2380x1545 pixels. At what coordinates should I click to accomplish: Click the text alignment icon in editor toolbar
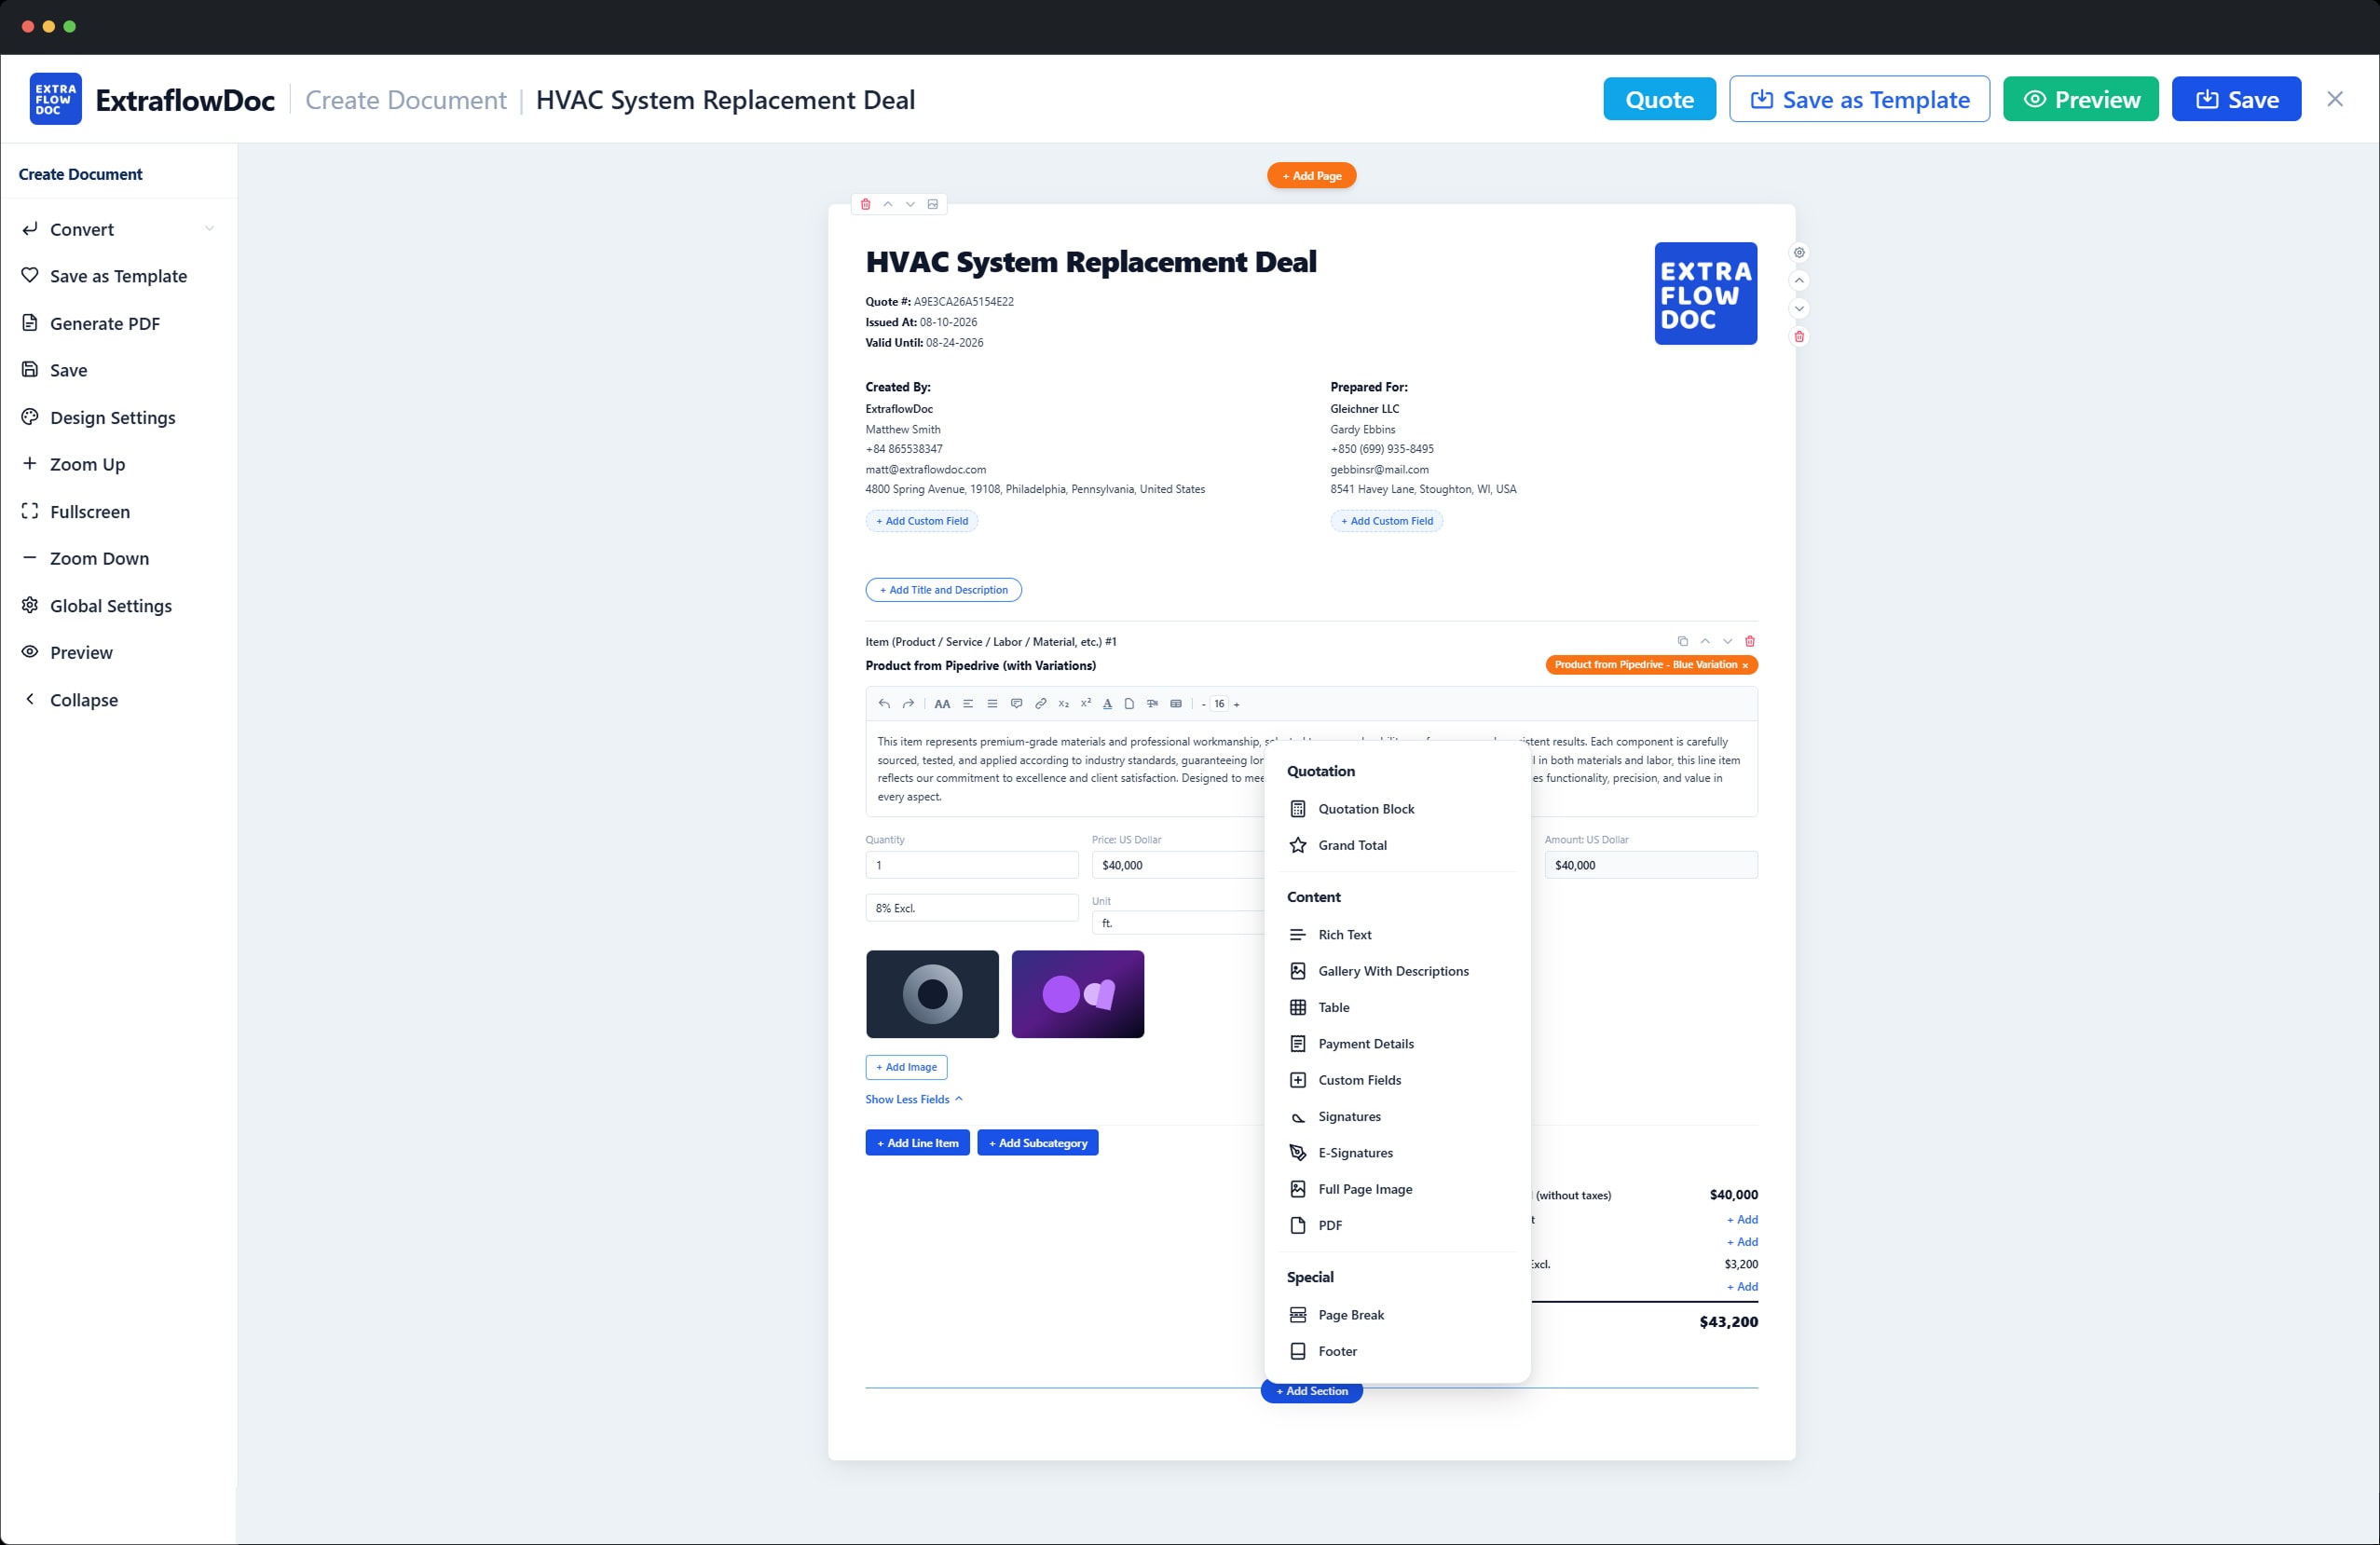tap(968, 704)
